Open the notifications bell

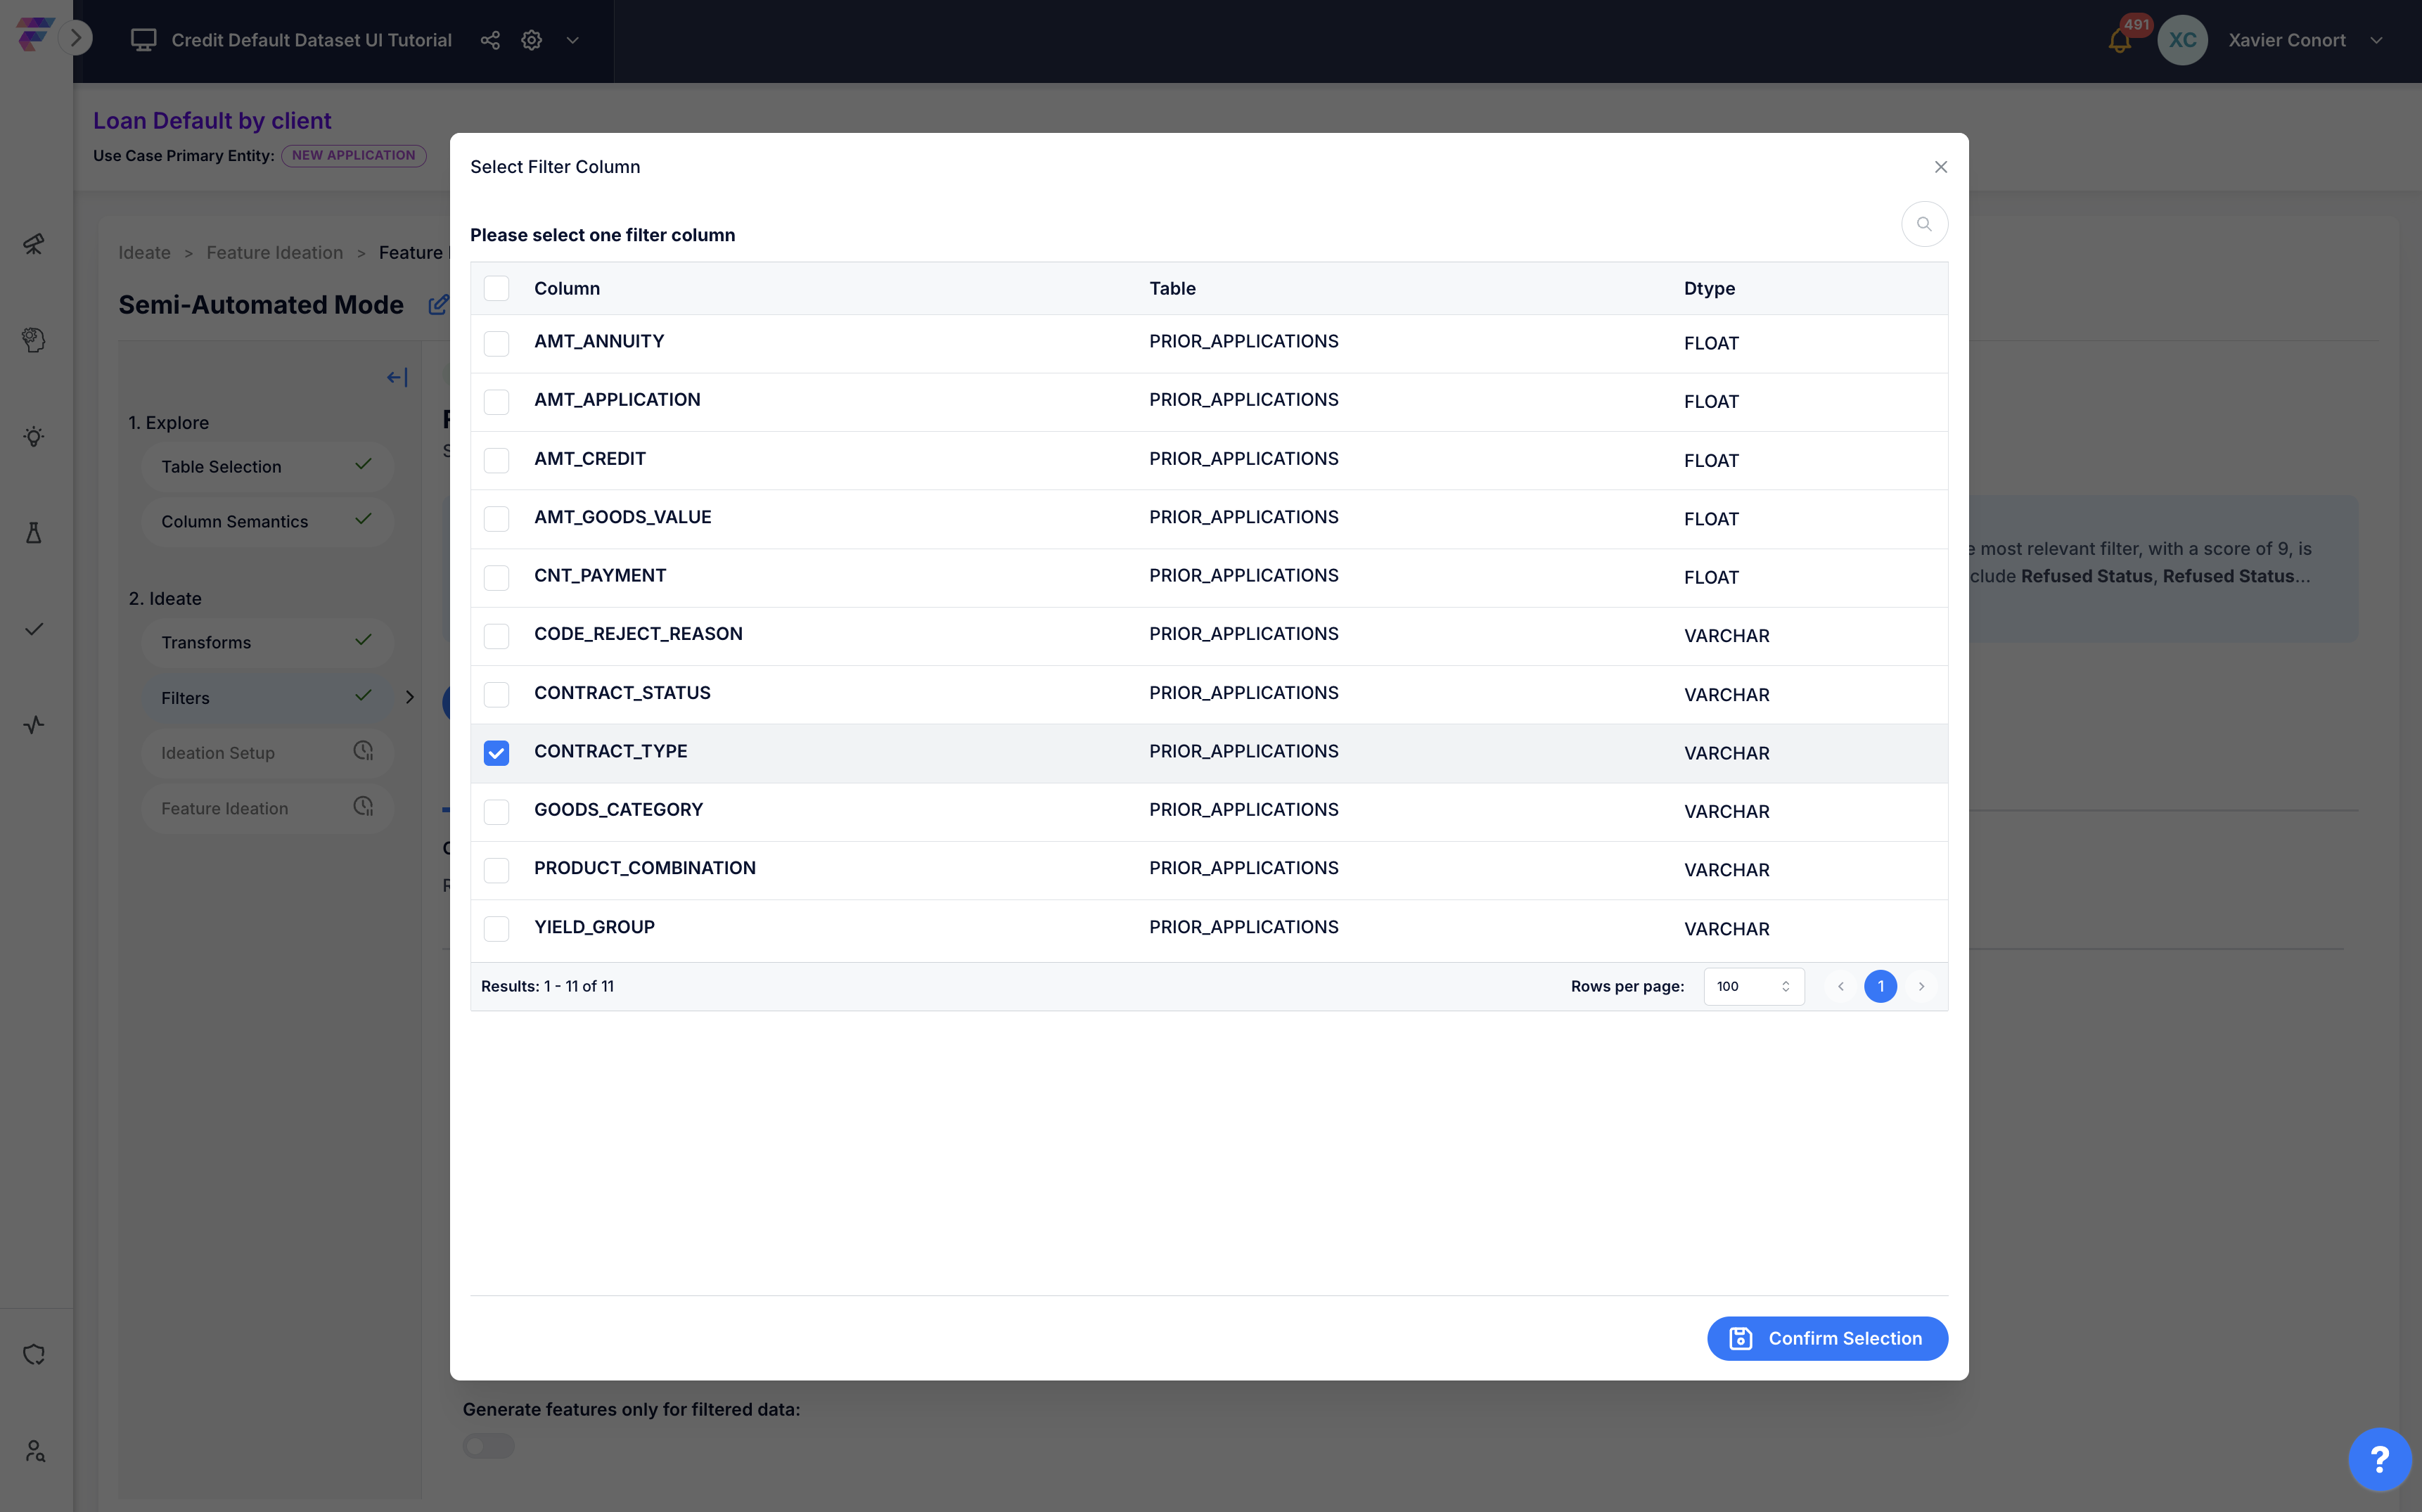[2118, 41]
